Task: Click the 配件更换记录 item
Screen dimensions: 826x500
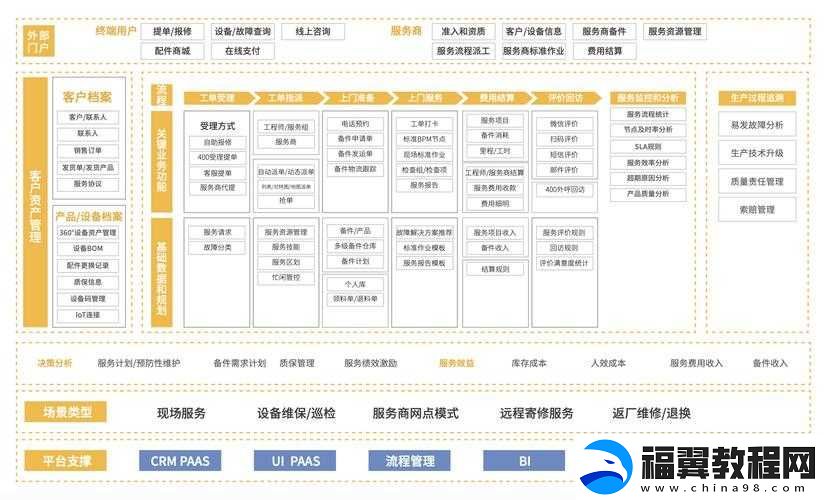Action: (x=87, y=266)
